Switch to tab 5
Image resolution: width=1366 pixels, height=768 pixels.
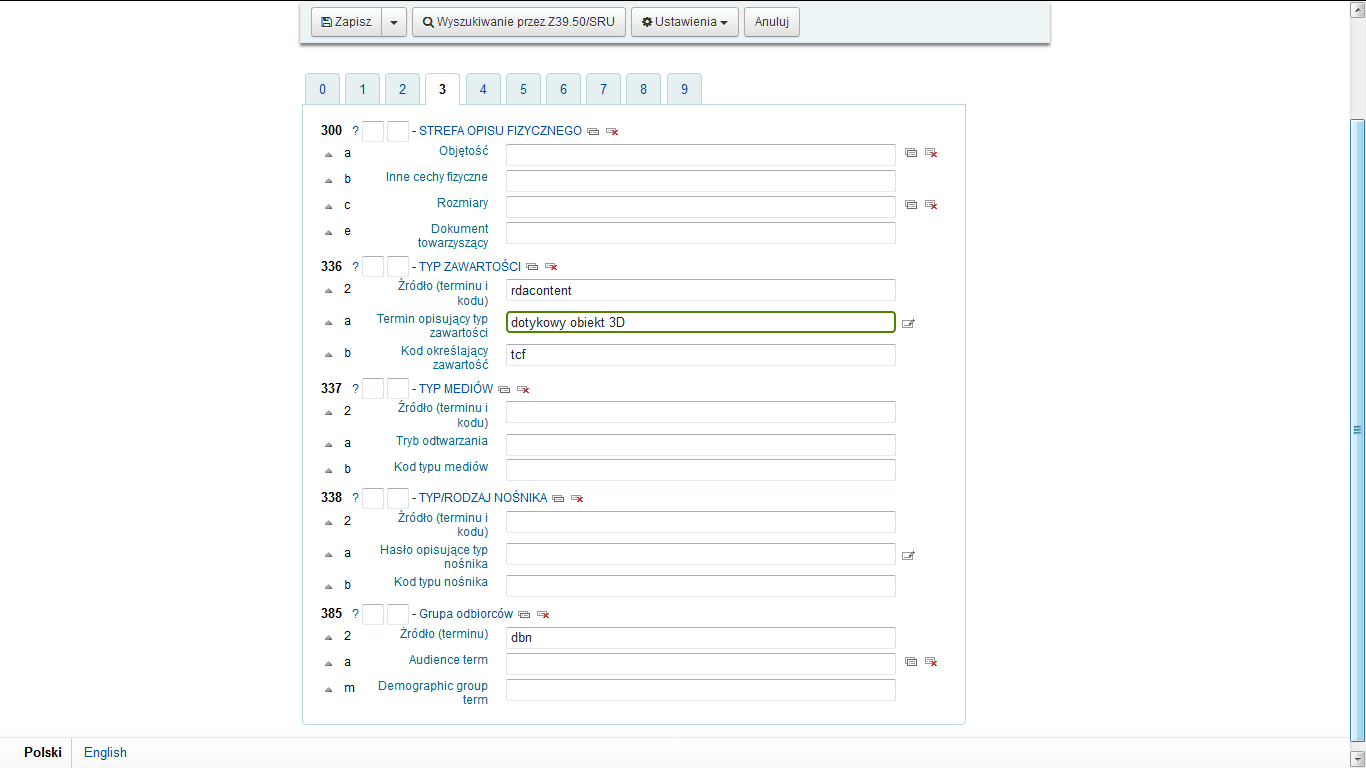point(523,89)
